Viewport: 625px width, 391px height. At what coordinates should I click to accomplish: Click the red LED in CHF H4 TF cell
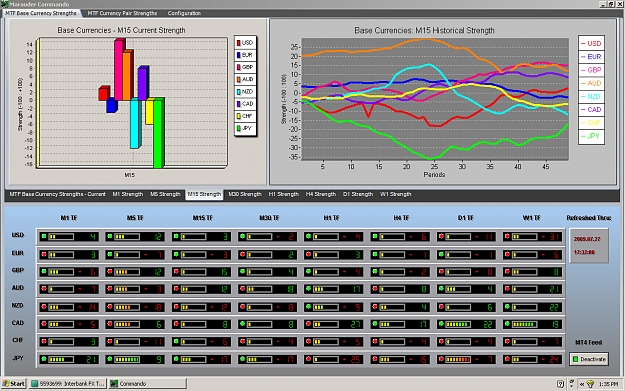coord(375,342)
